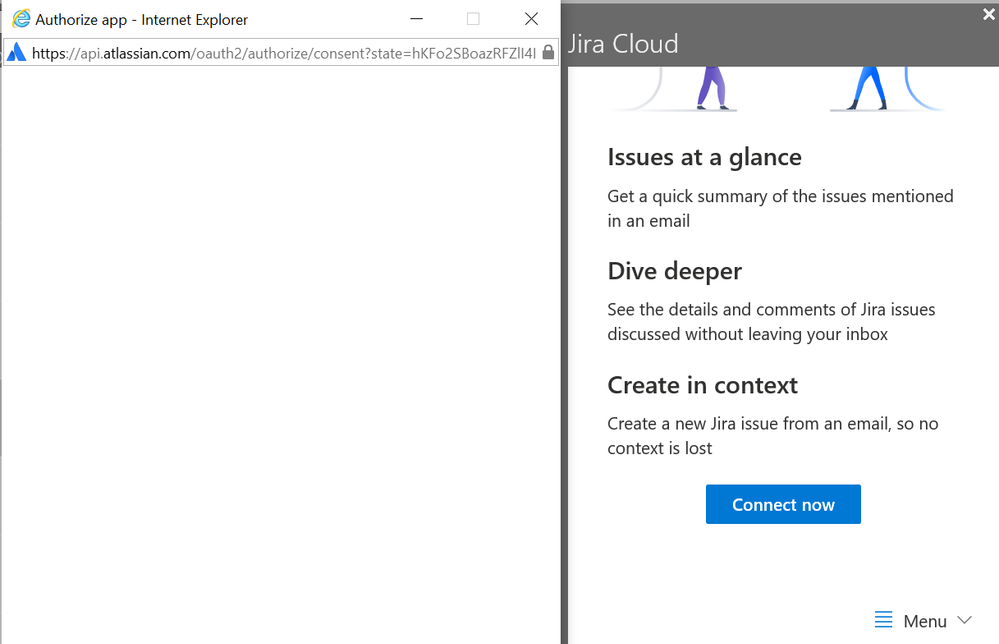Minimize the Authorize app window

[417, 19]
